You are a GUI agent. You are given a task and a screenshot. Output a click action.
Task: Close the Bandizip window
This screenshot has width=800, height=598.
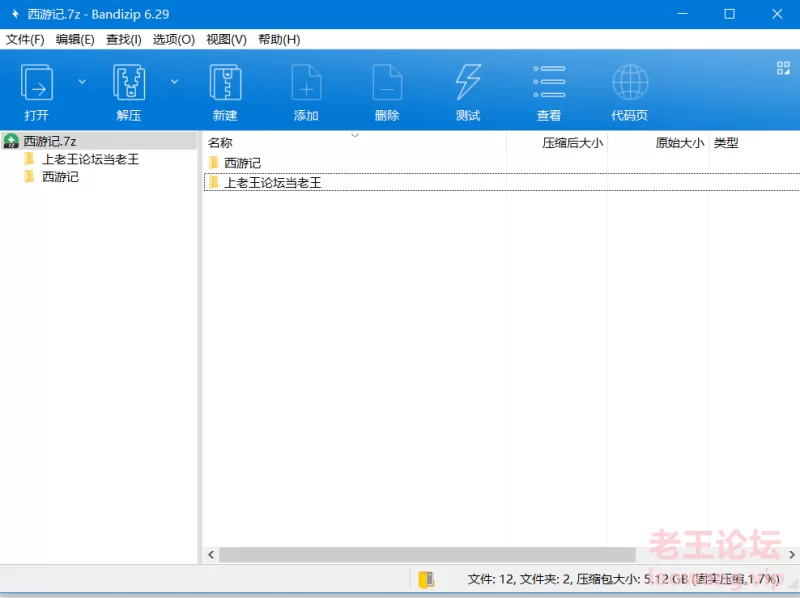click(x=777, y=14)
